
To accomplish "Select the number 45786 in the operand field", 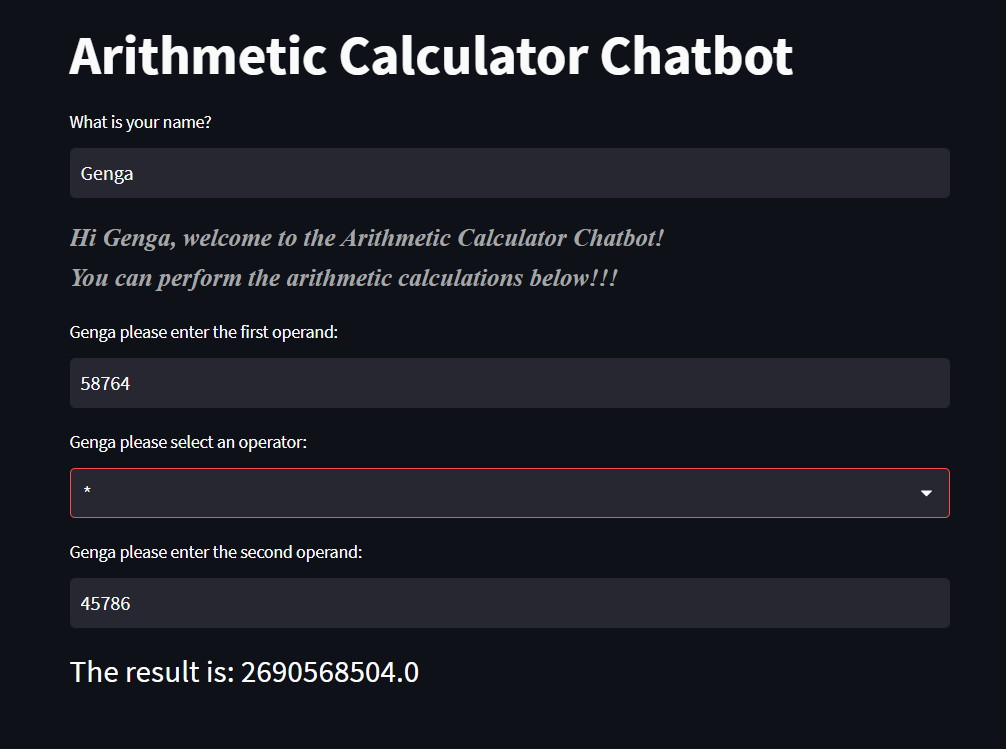I will point(105,602).
